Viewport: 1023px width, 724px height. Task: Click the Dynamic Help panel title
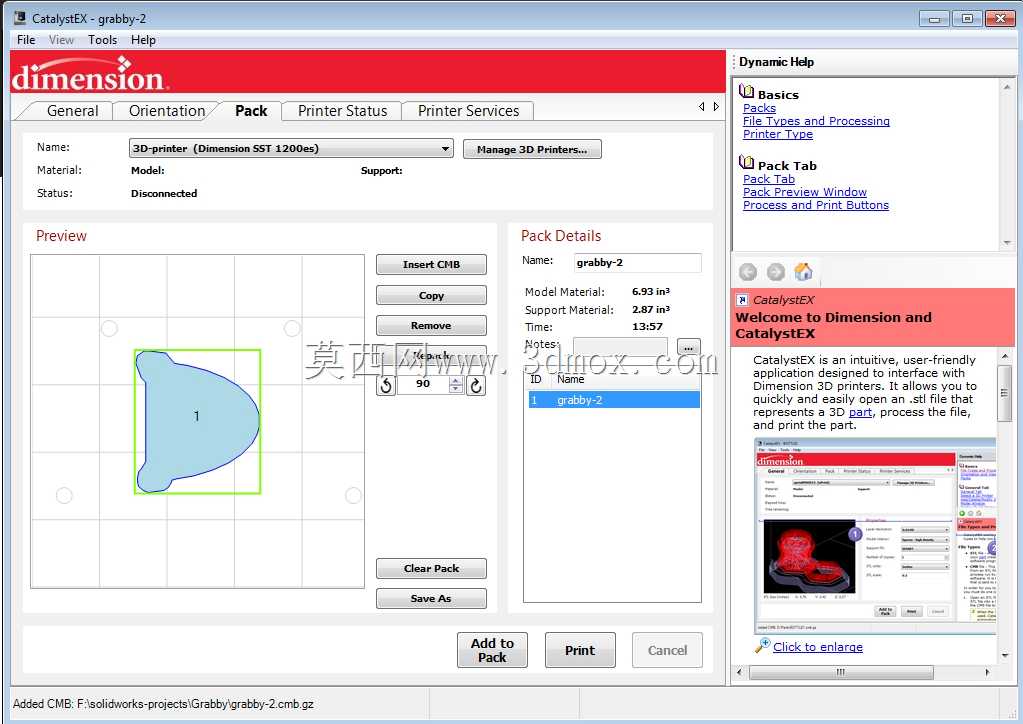(x=776, y=62)
